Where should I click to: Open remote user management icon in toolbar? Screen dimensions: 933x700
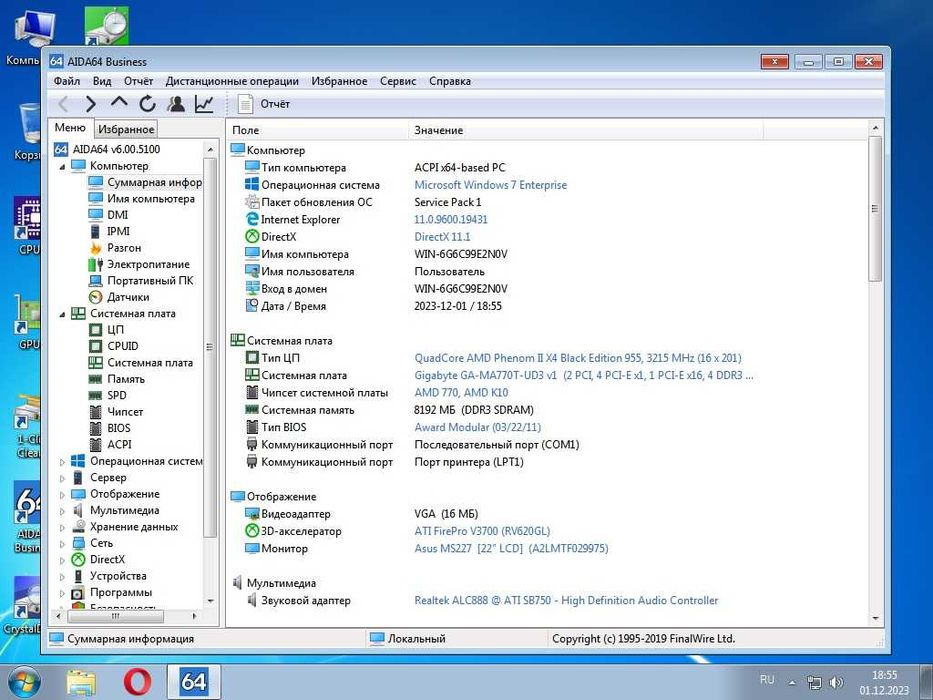point(176,104)
